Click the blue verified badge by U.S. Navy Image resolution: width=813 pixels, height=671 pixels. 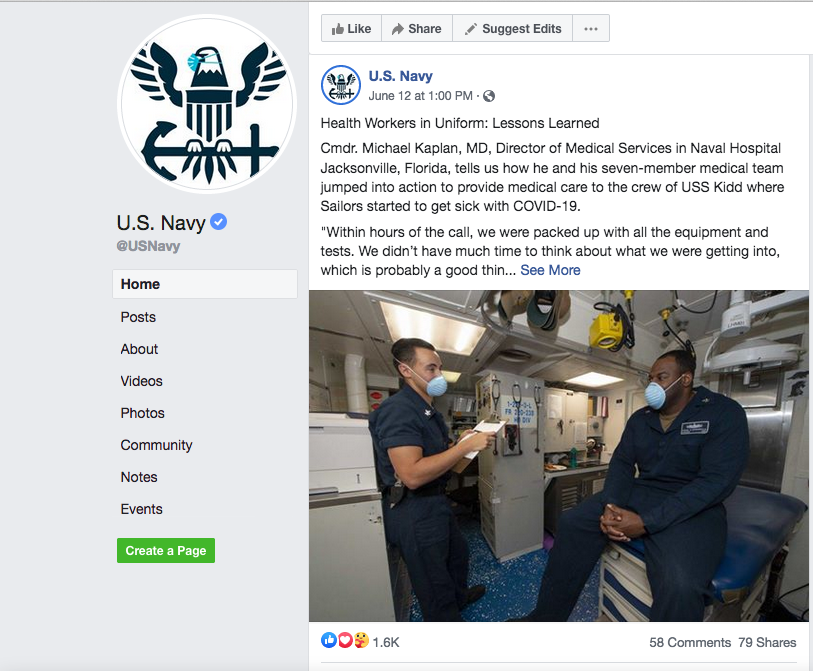point(219,222)
